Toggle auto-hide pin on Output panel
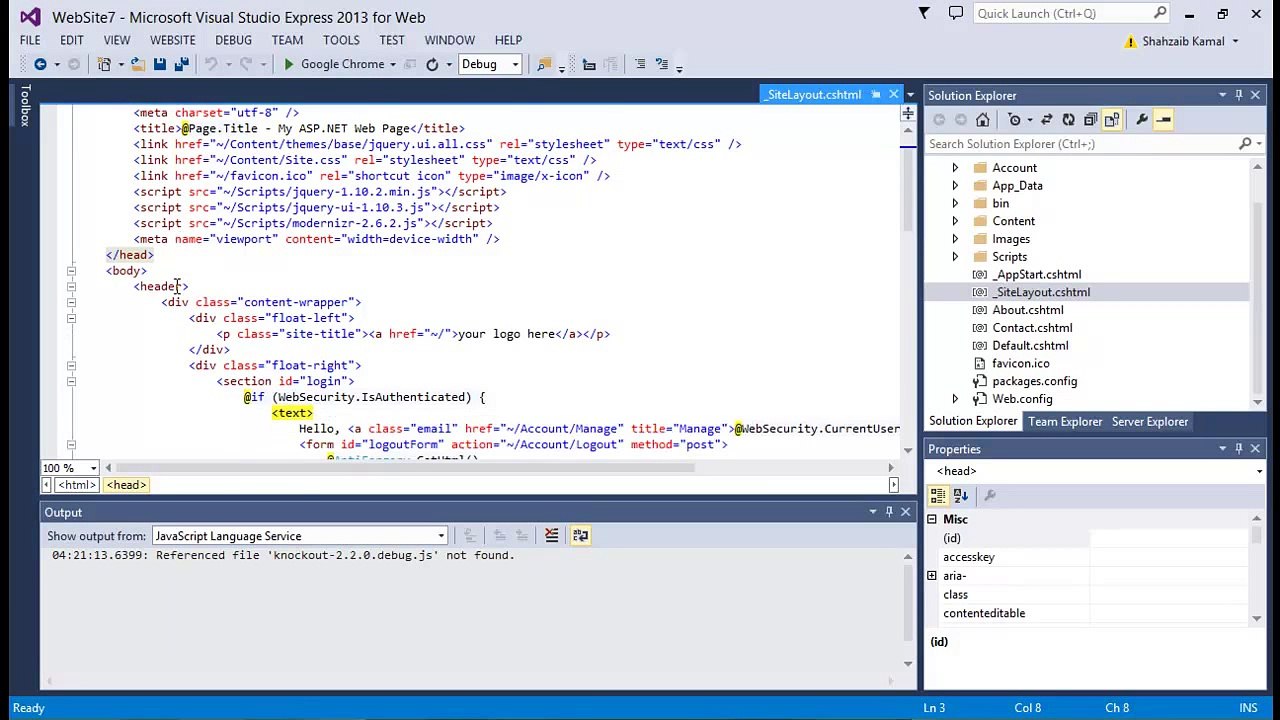Screen dimensions: 1280x720 point(889,512)
